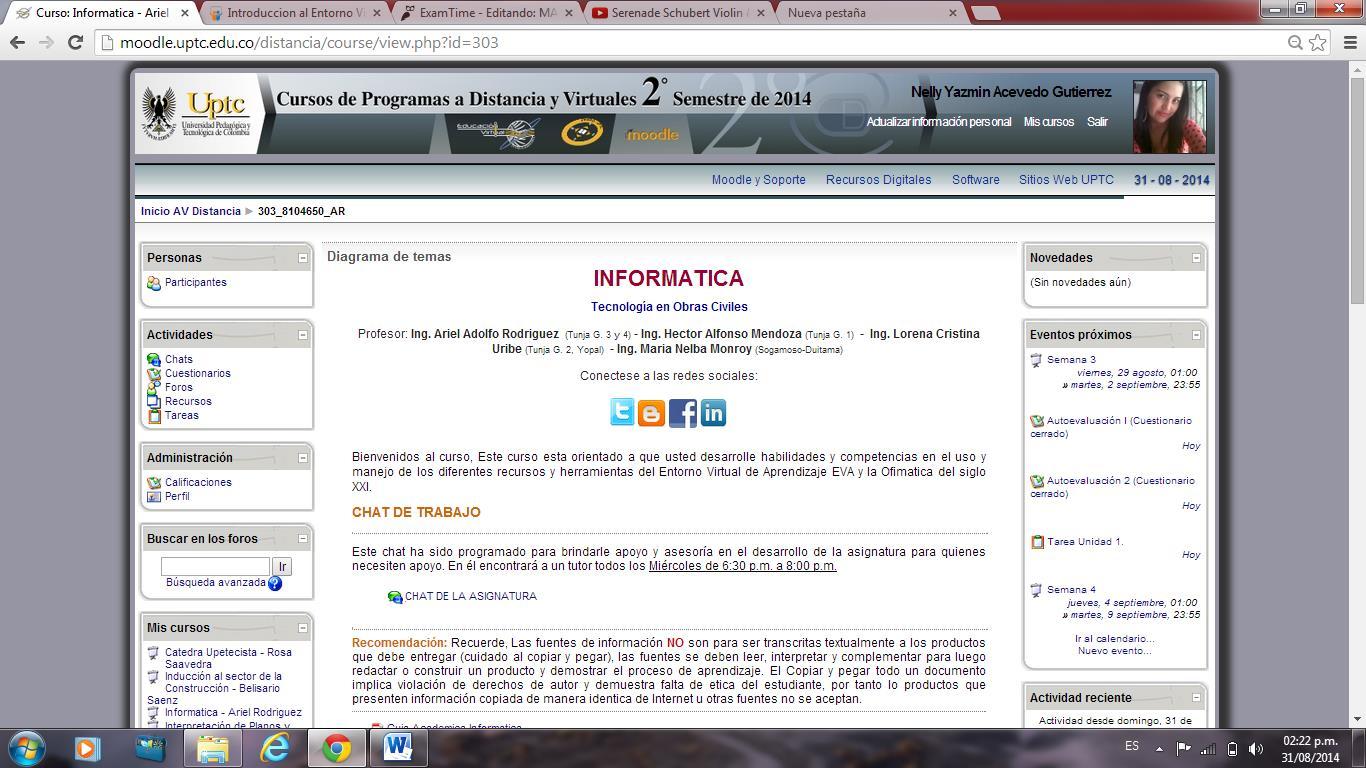
Task: Collapse the Mis cursos block
Action: [x=303, y=628]
